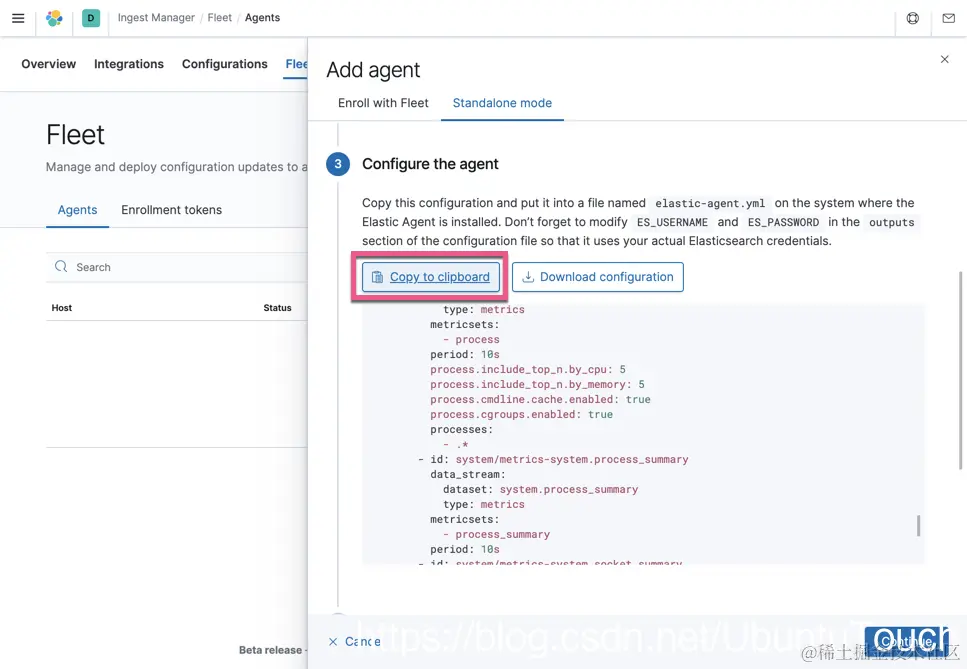Click the Agents breadcrumb

click(262, 18)
